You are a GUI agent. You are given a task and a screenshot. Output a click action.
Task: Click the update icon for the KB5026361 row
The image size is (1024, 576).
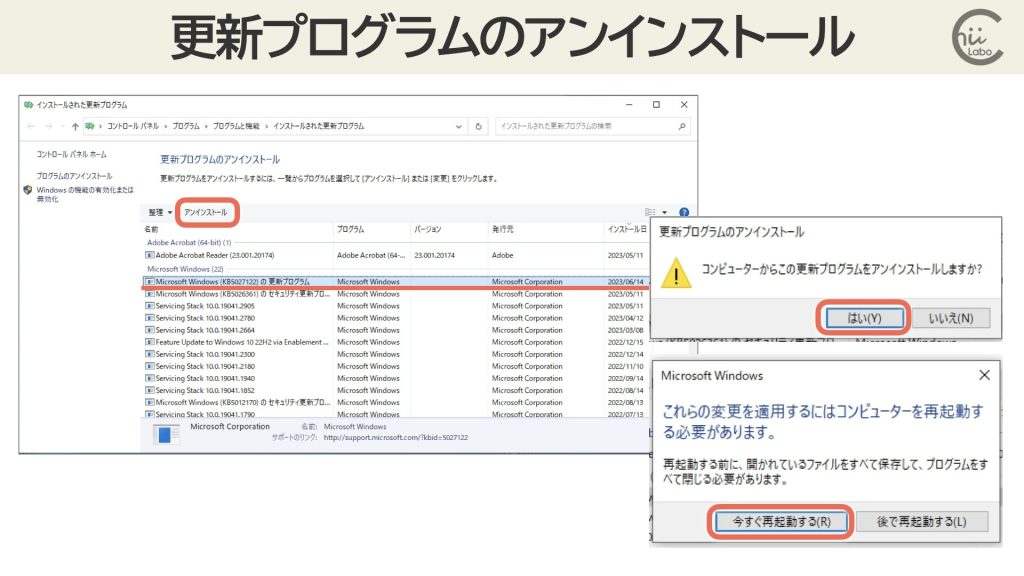point(150,294)
